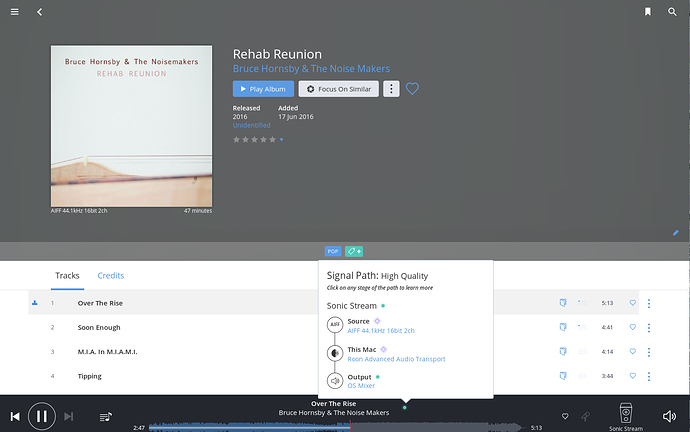Viewport: 690px width, 432px height.
Task: Favorite the album with heart icon
Action: (x=412, y=89)
